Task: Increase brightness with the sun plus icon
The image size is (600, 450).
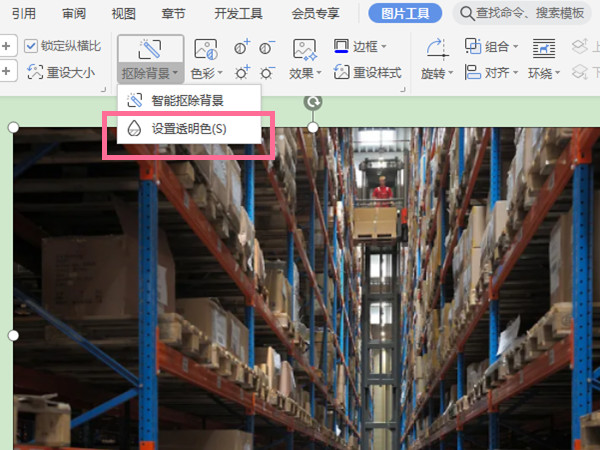Action: 242,72
